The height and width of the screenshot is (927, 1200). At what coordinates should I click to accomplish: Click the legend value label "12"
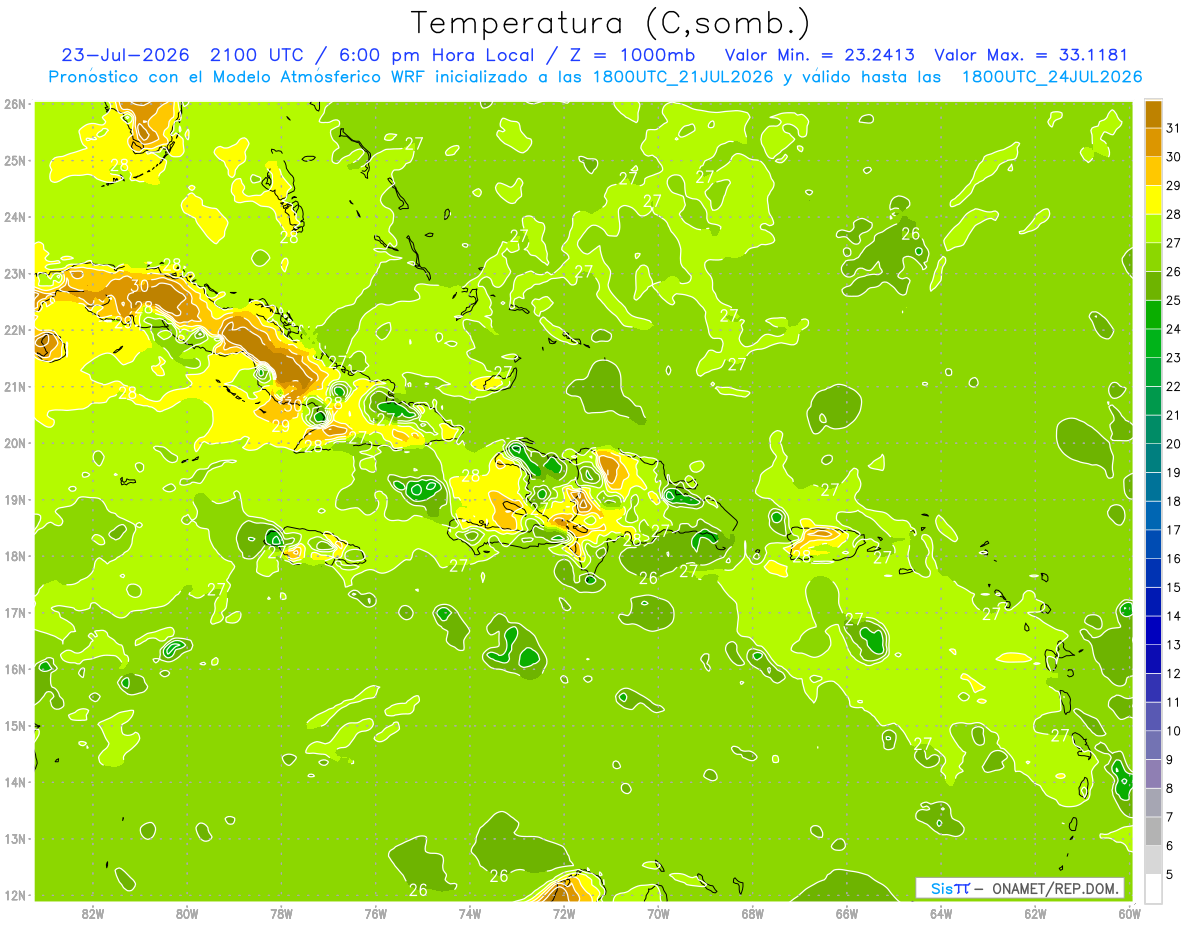(x=1174, y=674)
